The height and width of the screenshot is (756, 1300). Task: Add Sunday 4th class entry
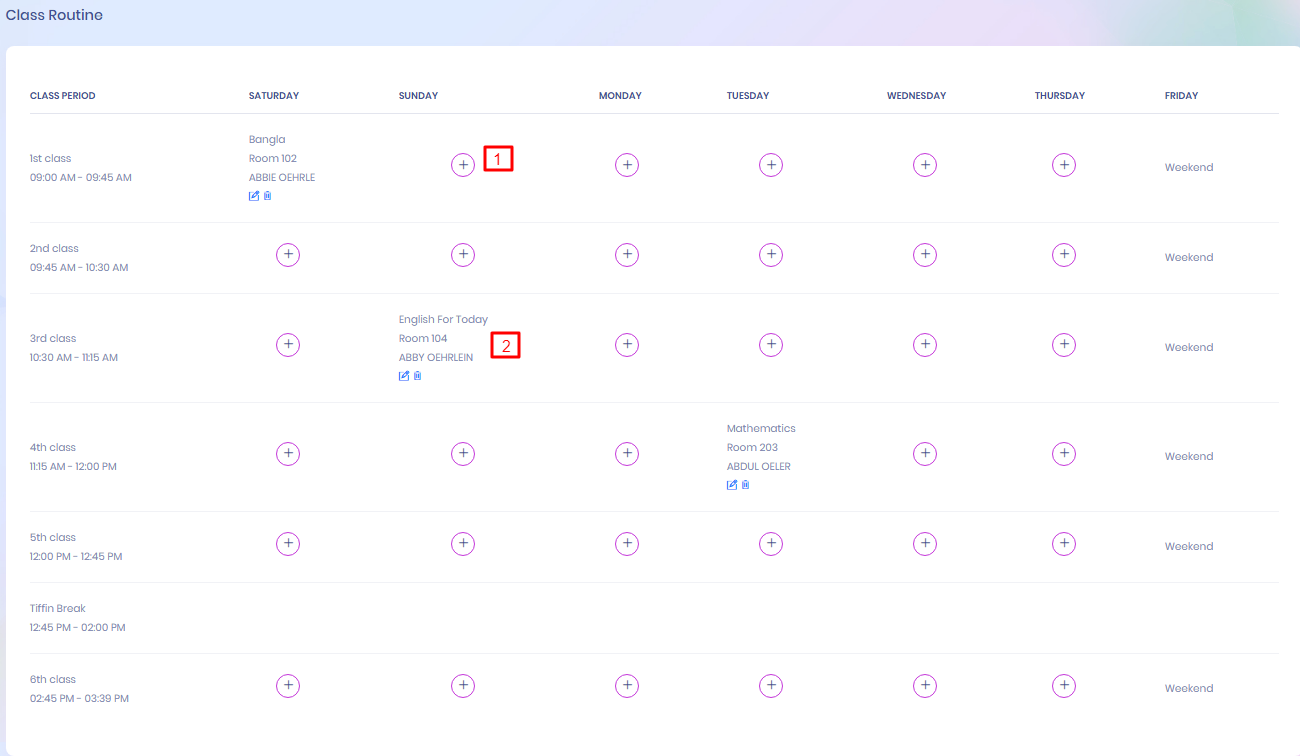click(463, 454)
